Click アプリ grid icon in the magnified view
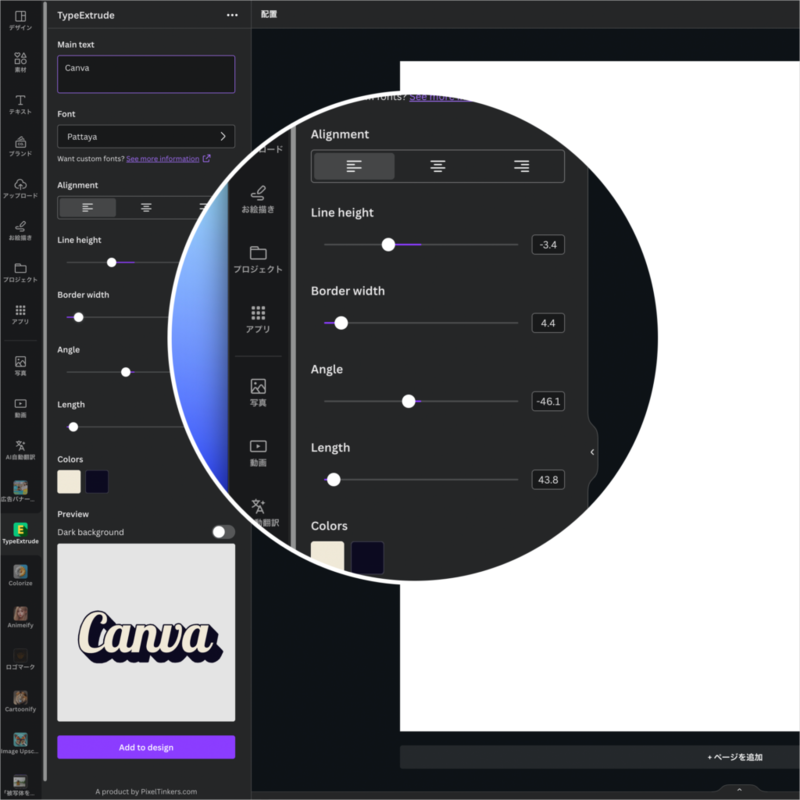The height and width of the screenshot is (800, 800). (258, 312)
